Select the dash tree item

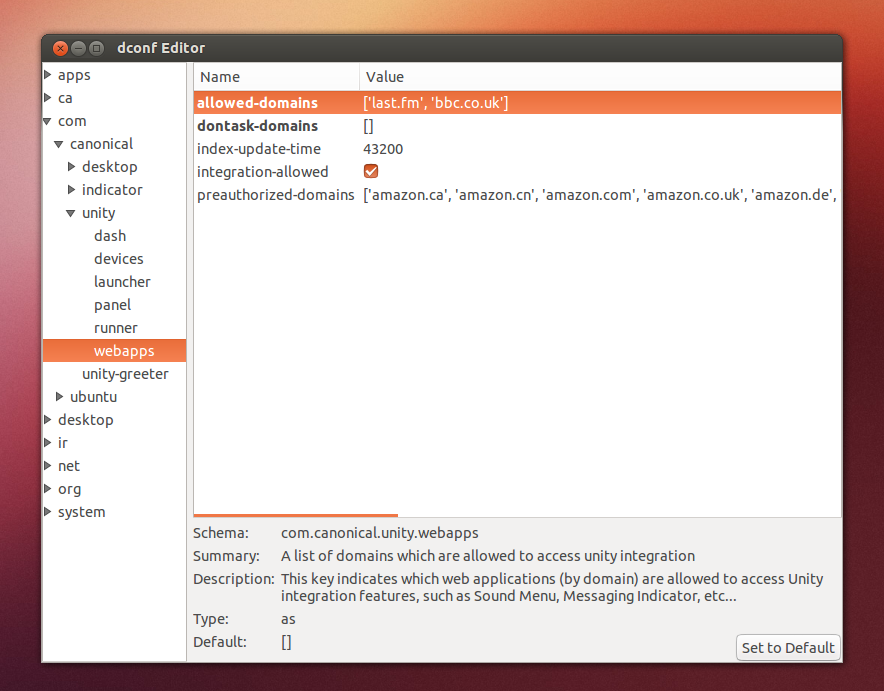pyautogui.click(x=109, y=235)
